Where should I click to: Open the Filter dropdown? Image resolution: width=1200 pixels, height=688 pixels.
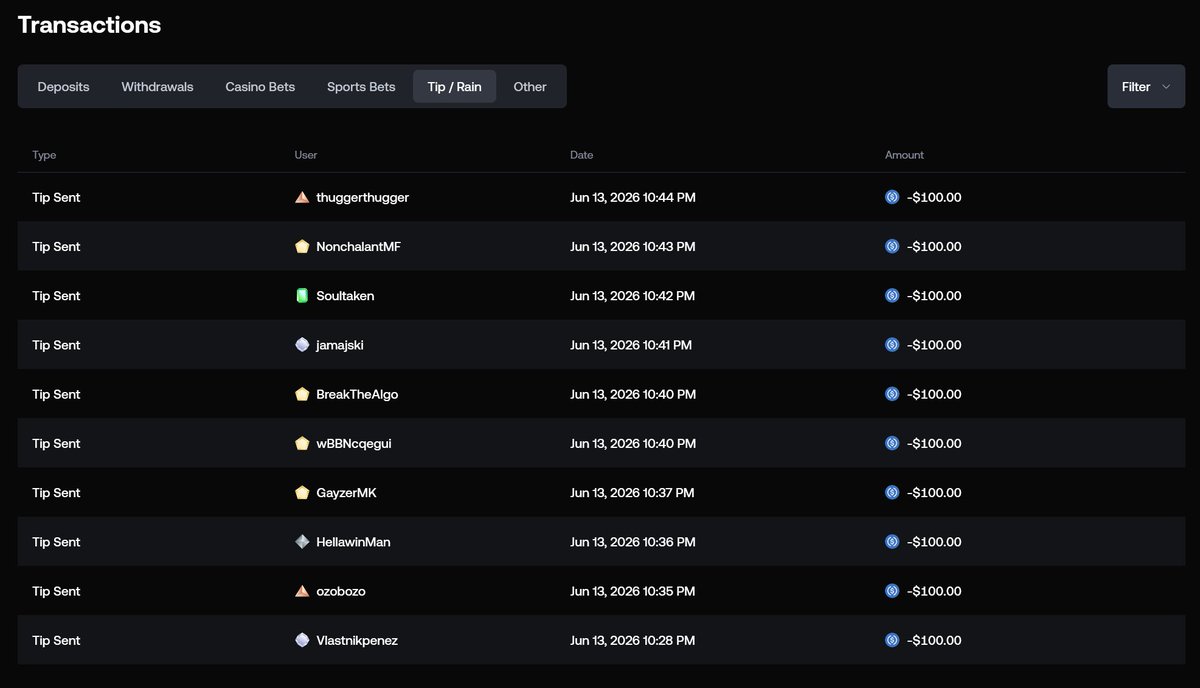(1146, 87)
